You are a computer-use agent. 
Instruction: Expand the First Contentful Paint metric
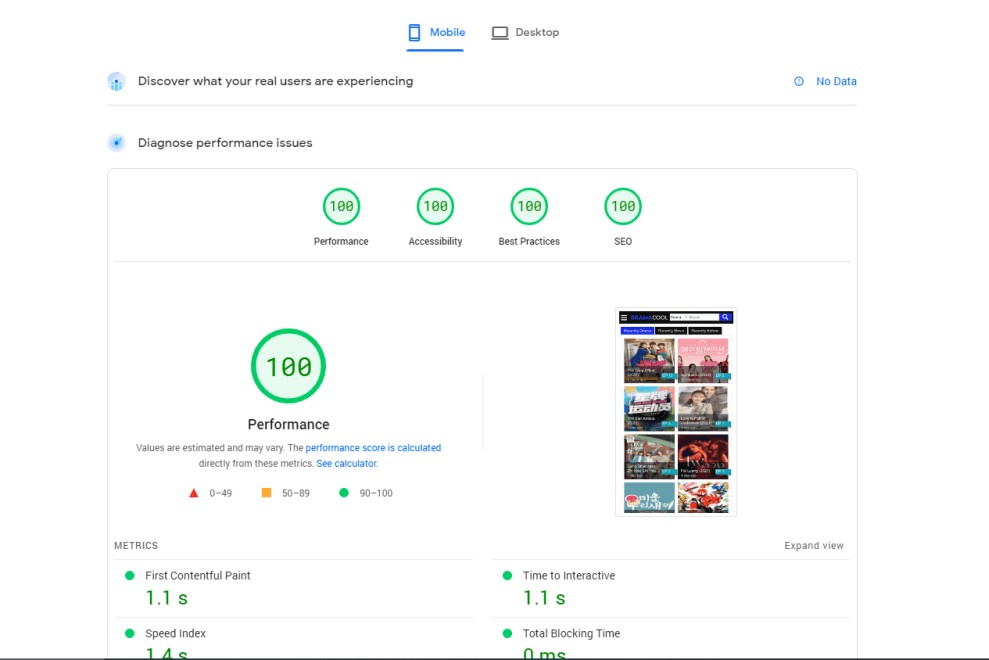tap(198, 576)
